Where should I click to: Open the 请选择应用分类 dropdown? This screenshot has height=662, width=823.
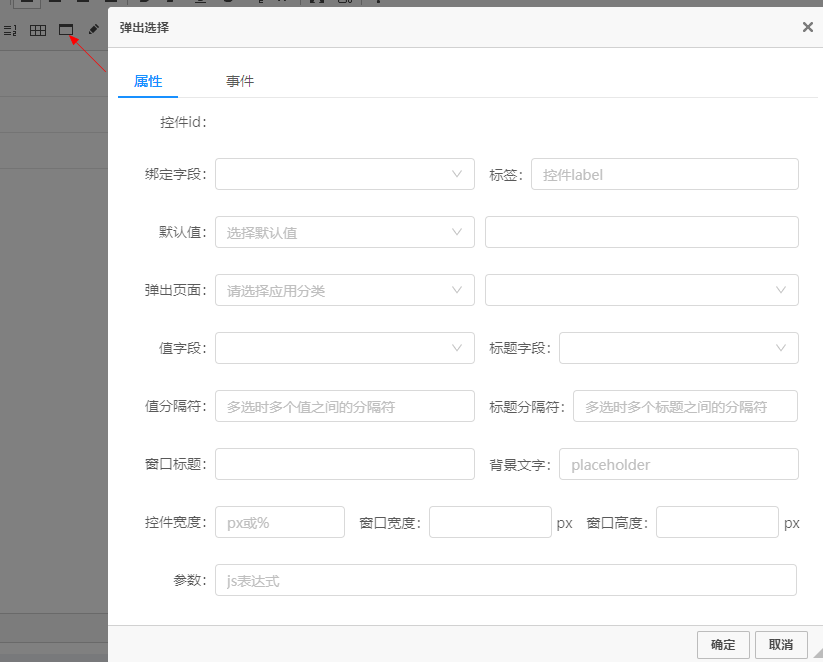345,290
